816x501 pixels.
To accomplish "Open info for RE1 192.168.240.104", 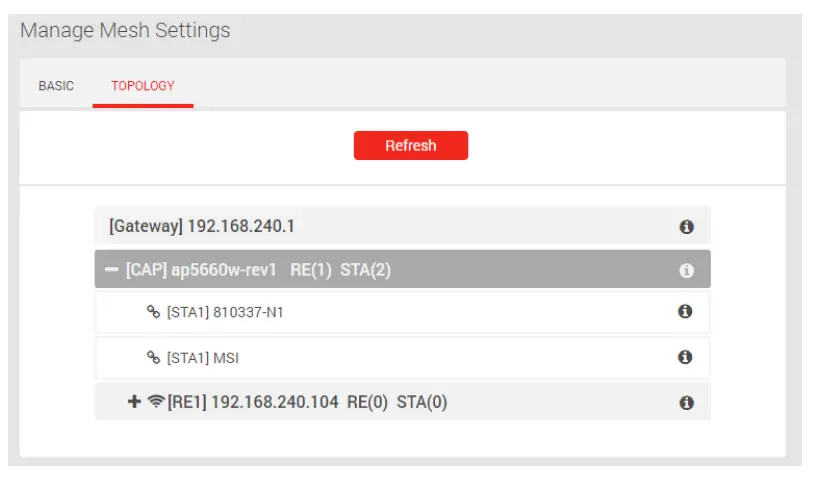I will (x=686, y=403).
